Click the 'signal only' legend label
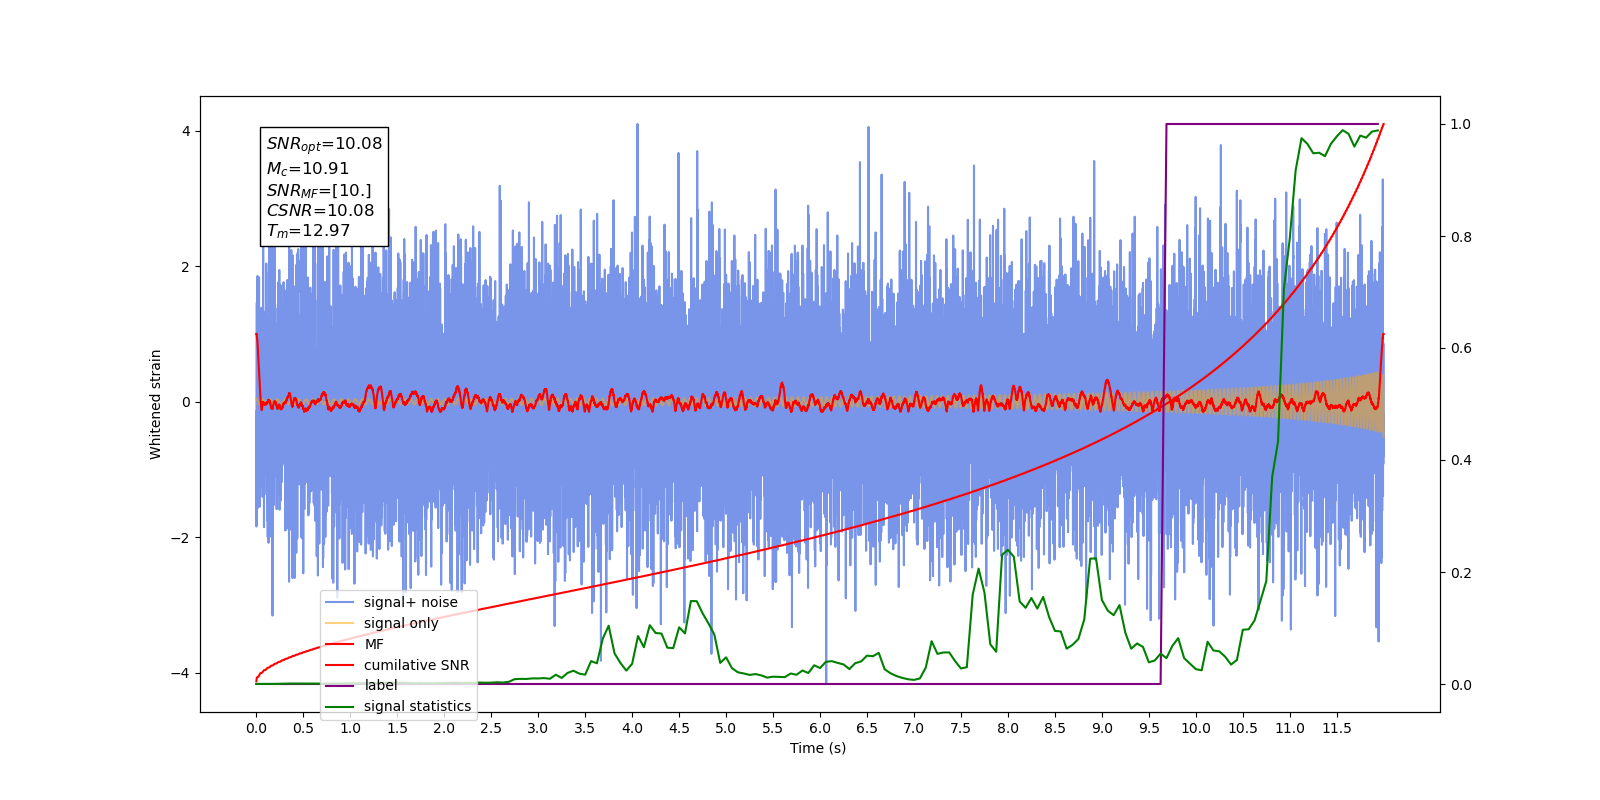Viewport: 1600px width, 800px height. [x=401, y=623]
